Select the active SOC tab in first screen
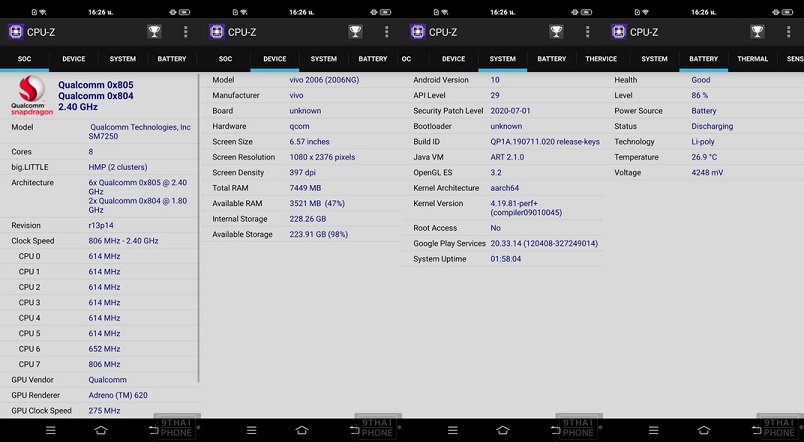Screen dimensions: 804x442 [25, 59]
